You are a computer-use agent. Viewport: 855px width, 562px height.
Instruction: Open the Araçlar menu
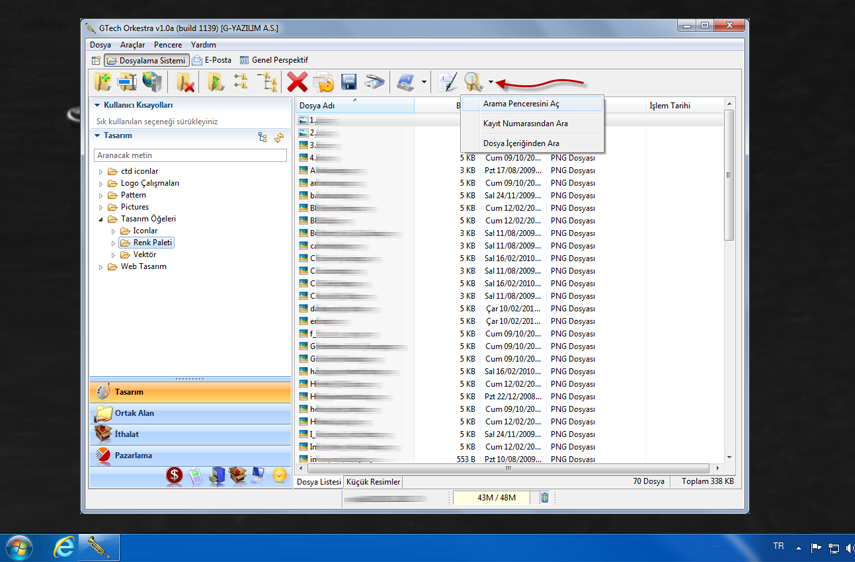click(132, 45)
